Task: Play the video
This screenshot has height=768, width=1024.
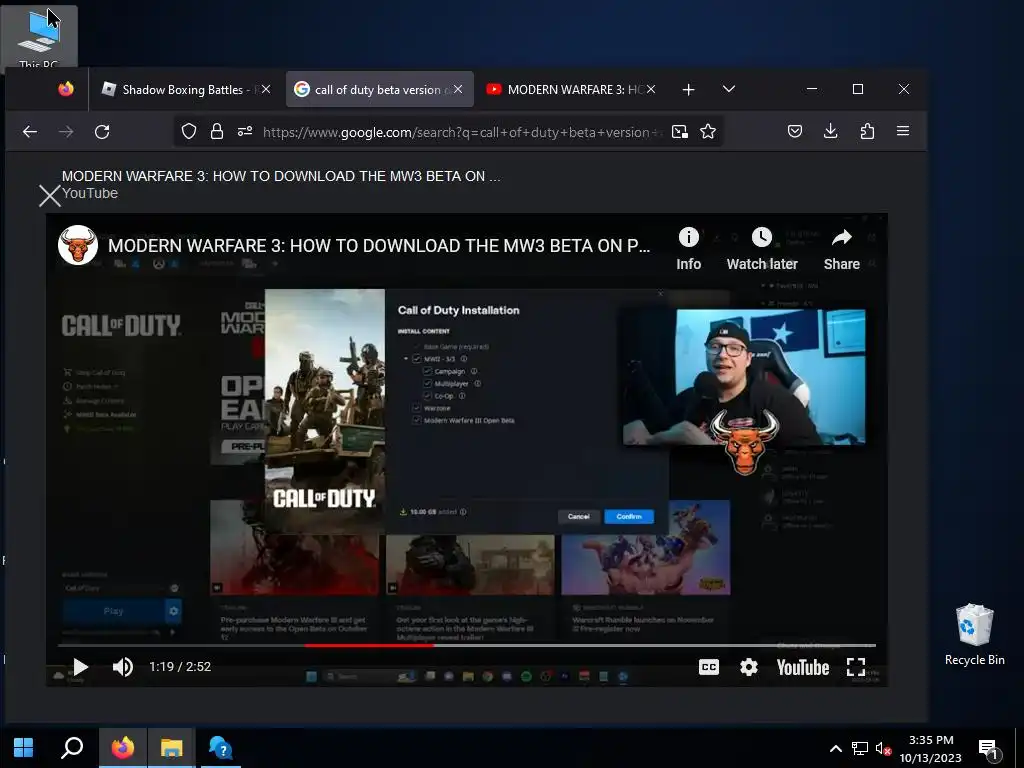Action: tap(80, 667)
